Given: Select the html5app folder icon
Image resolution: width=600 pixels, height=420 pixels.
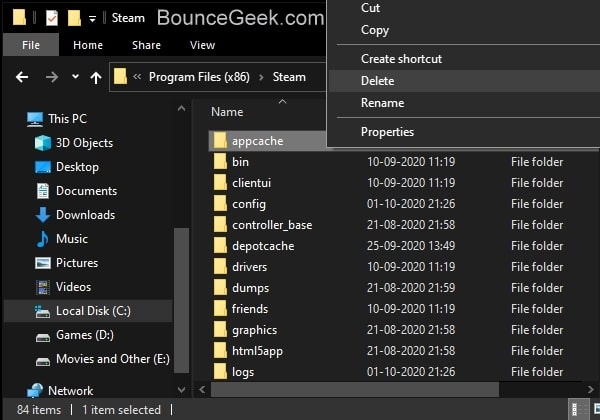Looking at the screenshot, I should [x=220, y=351].
